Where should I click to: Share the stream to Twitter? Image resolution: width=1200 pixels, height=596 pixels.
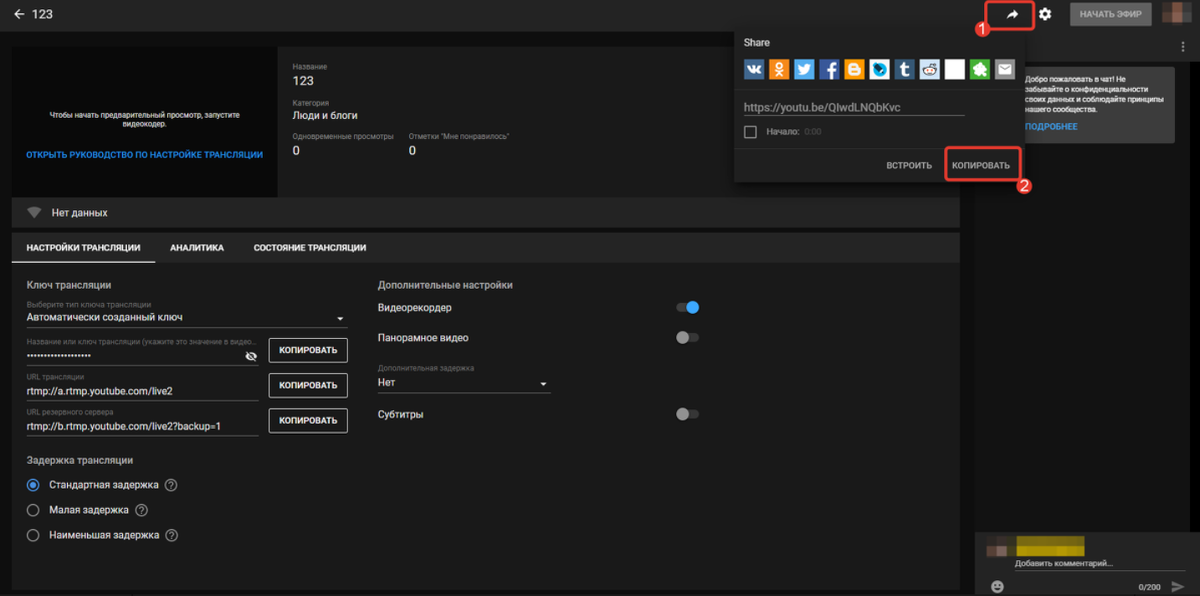(x=804, y=69)
